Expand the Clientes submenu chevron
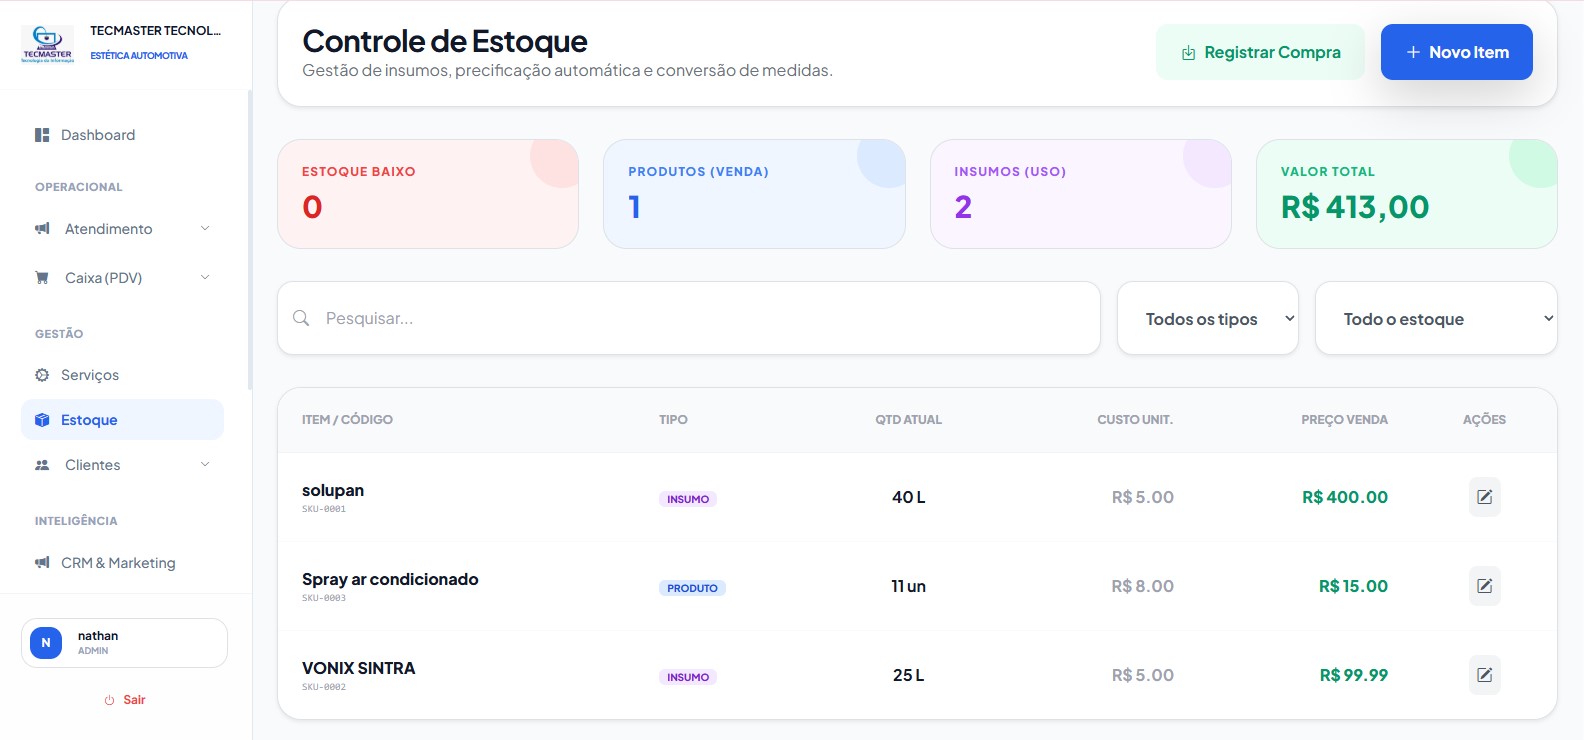This screenshot has width=1584, height=740. coord(205,465)
